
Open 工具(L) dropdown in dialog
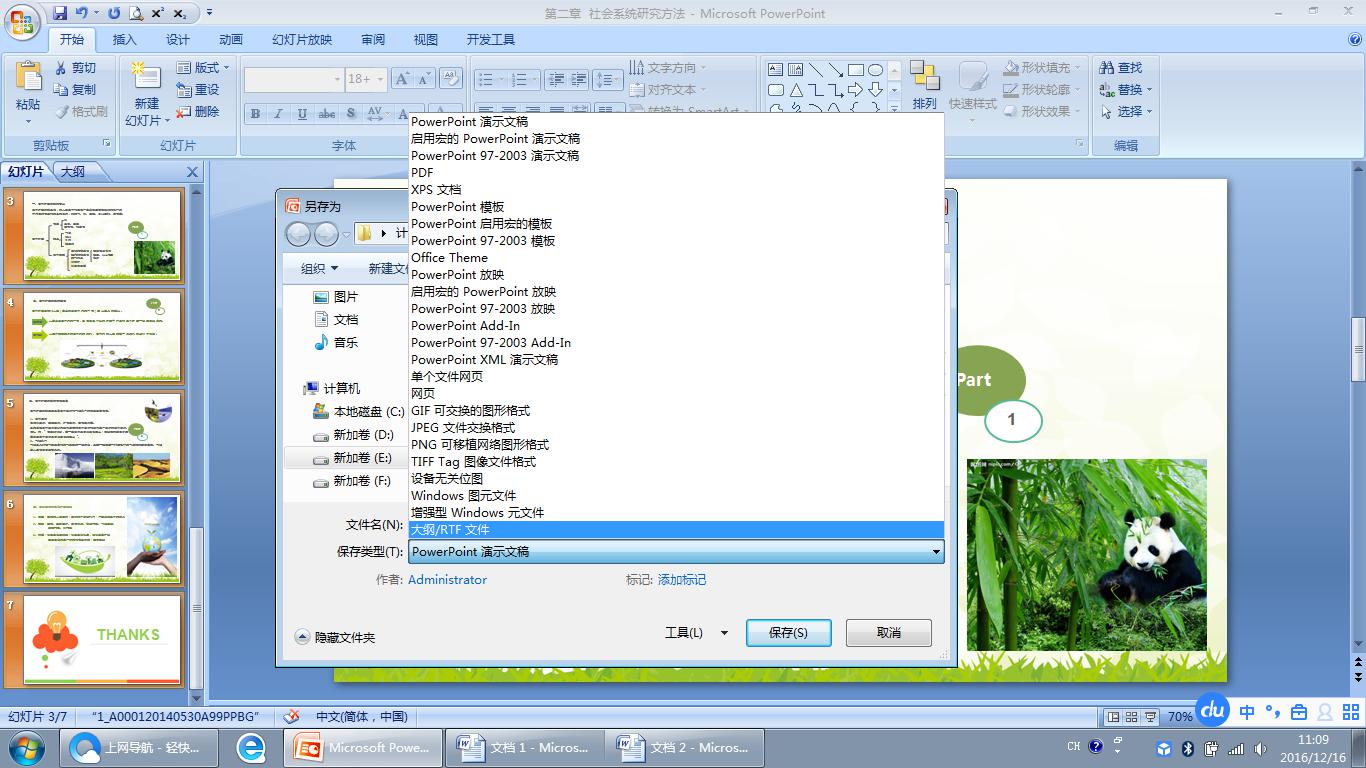pyautogui.click(x=696, y=633)
